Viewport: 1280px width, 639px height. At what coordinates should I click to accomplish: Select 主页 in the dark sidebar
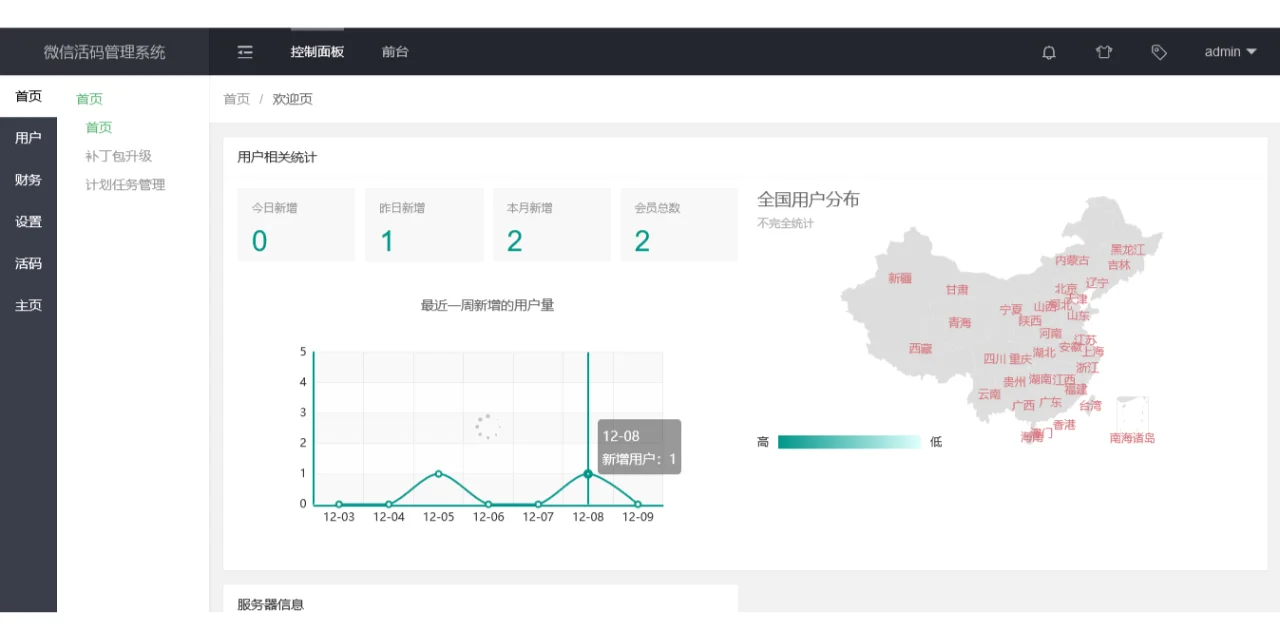pyautogui.click(x=28, y=306)
